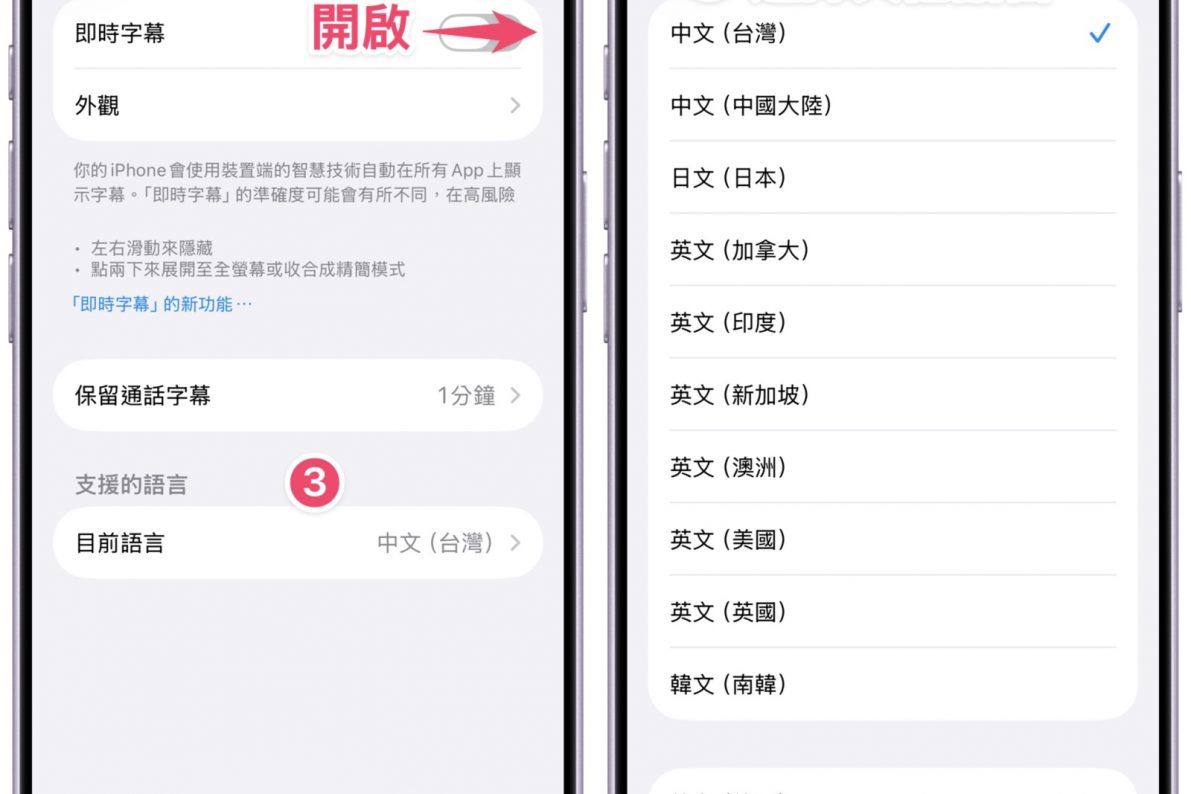This screenshot has width=1191, height=794.
Task: Choose 英文 (印度) language
Action: coord(892,322)
